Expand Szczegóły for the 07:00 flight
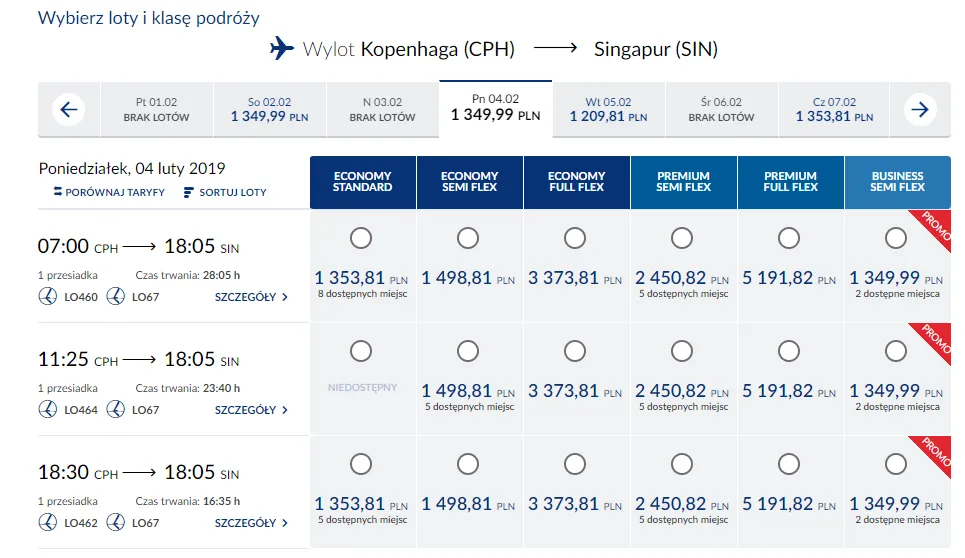The image size is (965, 558). (251, 297)
